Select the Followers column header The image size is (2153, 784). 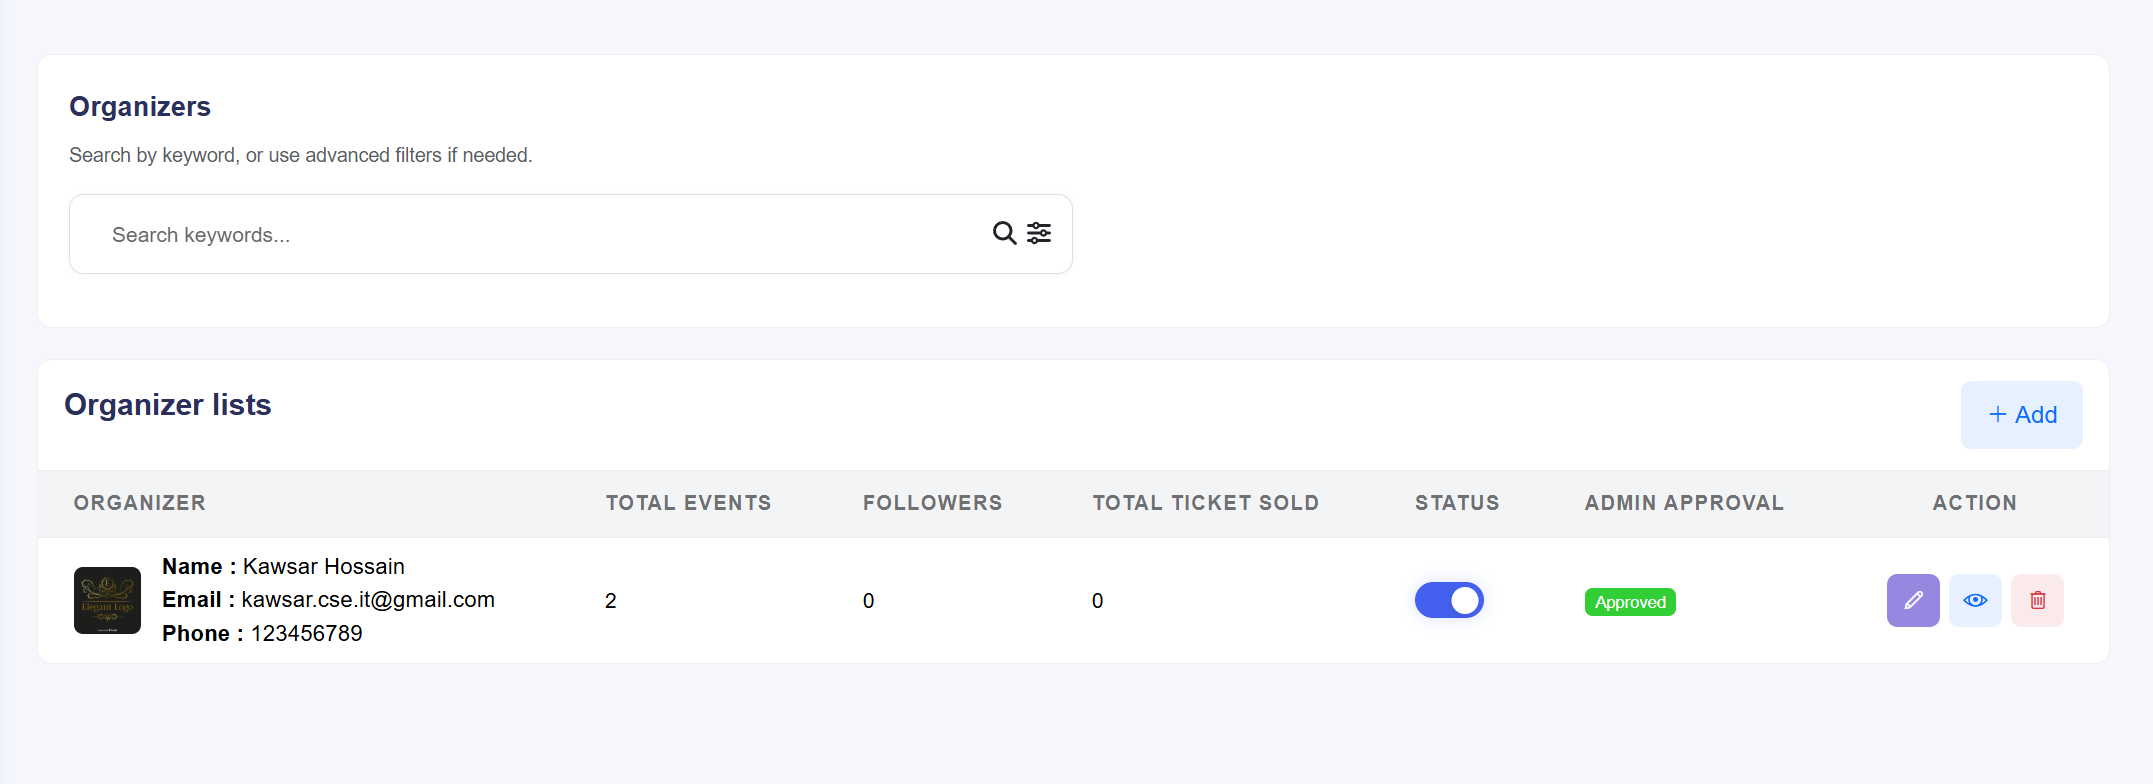[932, 503]
